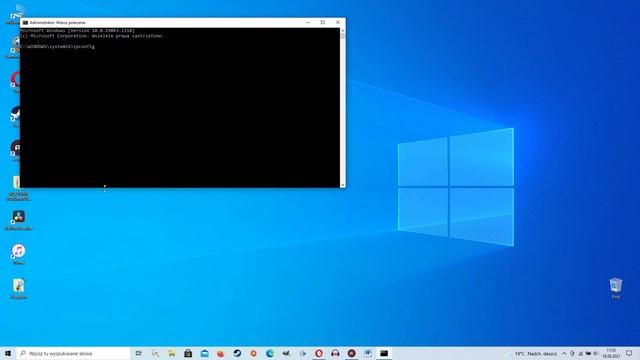Minimize the Command Prompt window

[x=308, y=22]
